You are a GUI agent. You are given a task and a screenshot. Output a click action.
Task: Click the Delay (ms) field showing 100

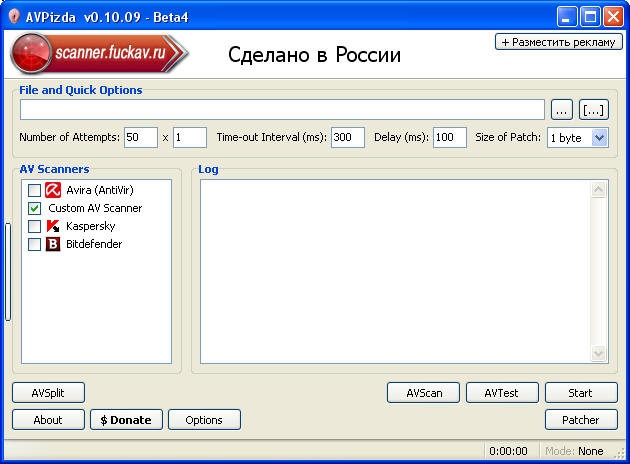(450, 137)
